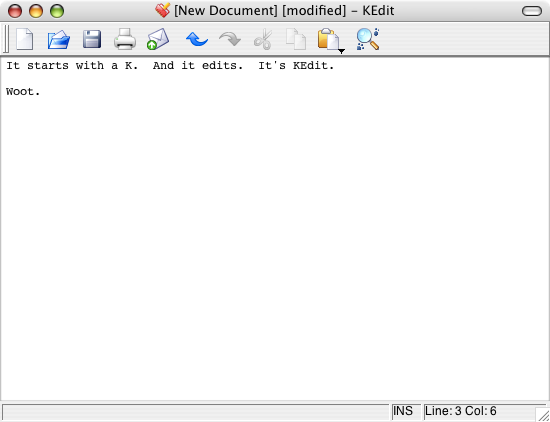Screen dimensions: 550x422
Task: Click the grayed-out redo arrow
Action: 230,39
